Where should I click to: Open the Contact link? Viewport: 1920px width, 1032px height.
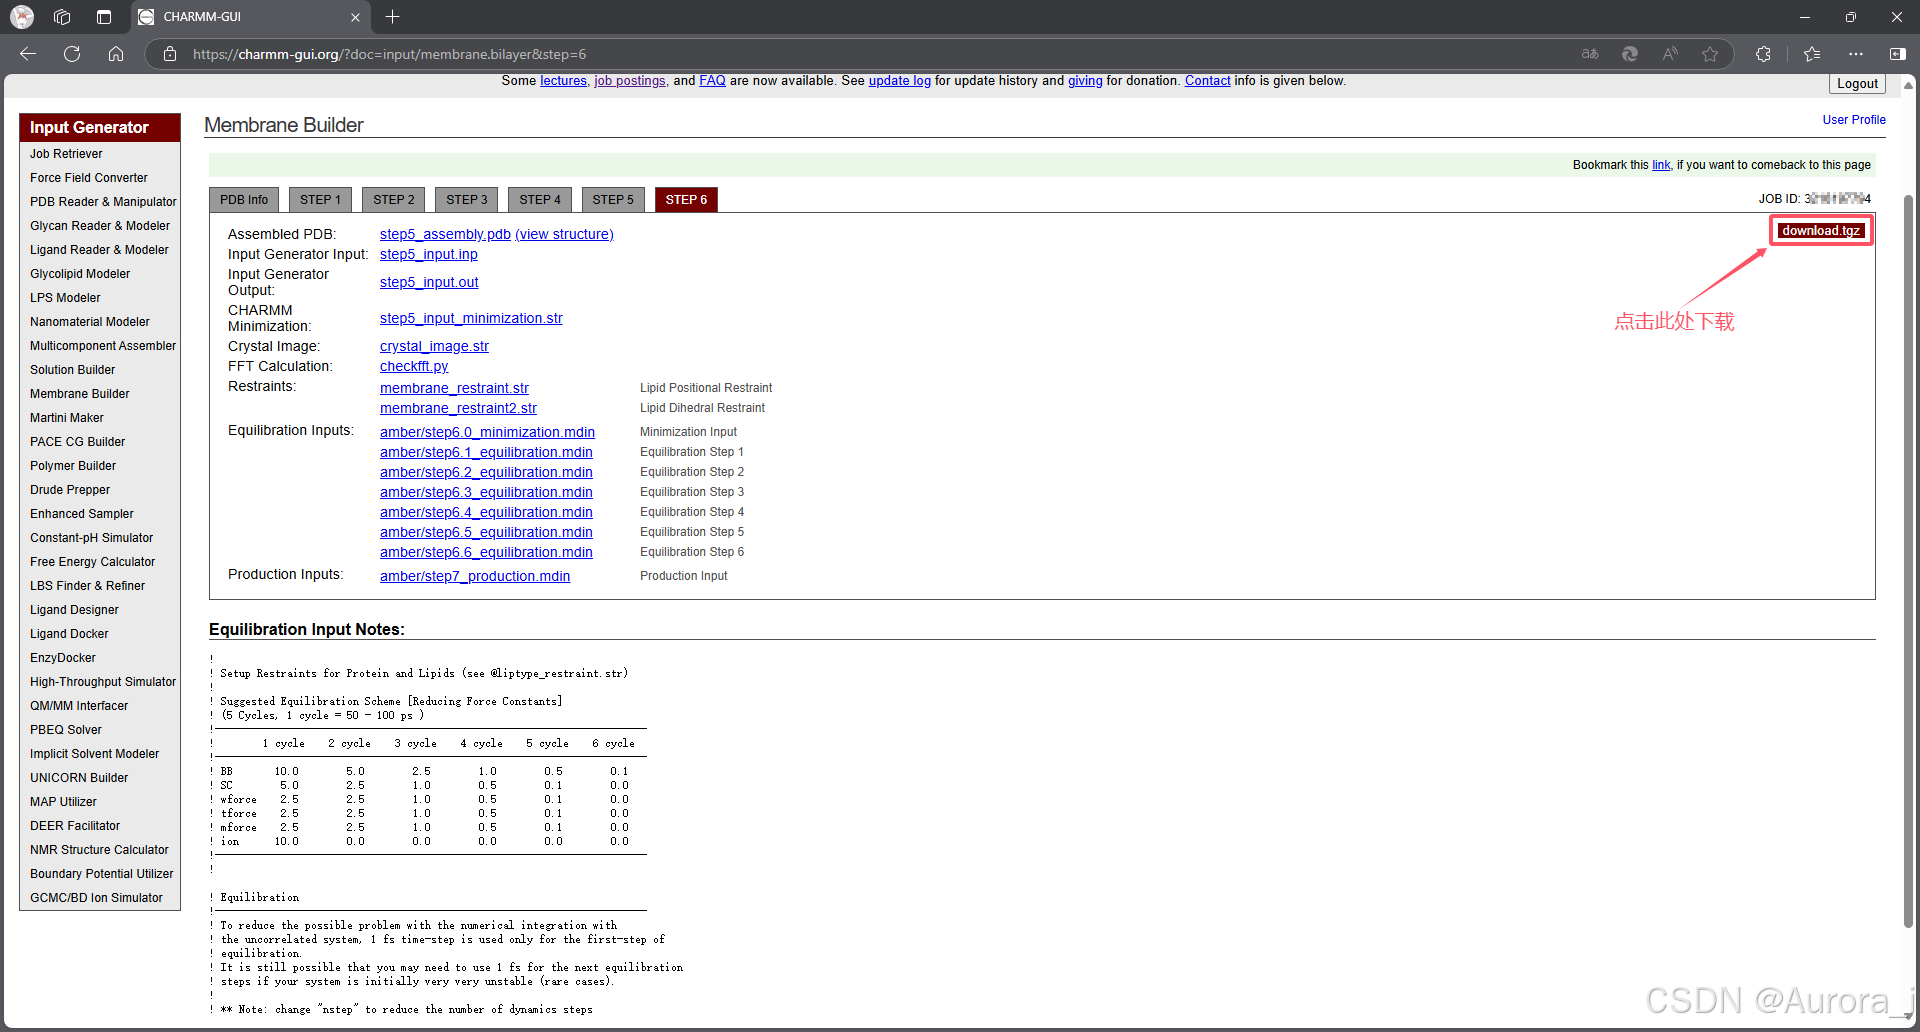[1207, 81]
